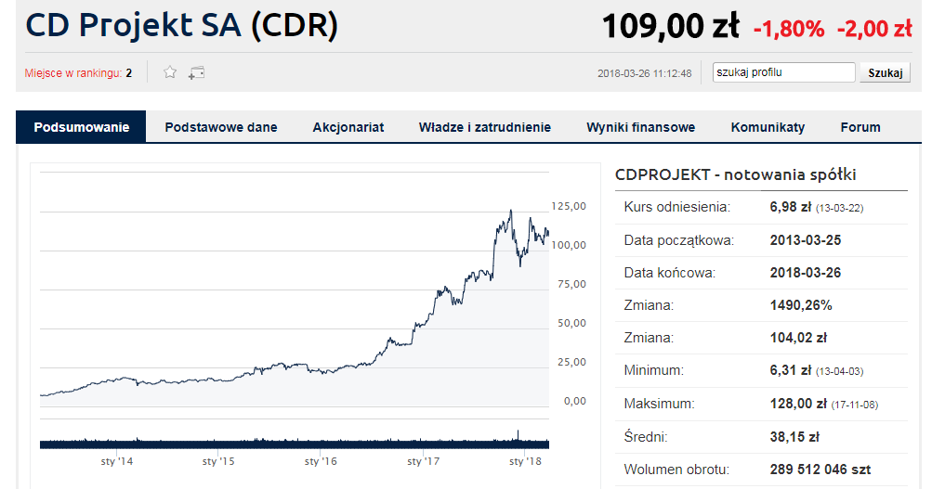Viewport: 945px width, 489px height.
Task: Click the sty '16 marker on timeline
Action: (x=321, y=461)
